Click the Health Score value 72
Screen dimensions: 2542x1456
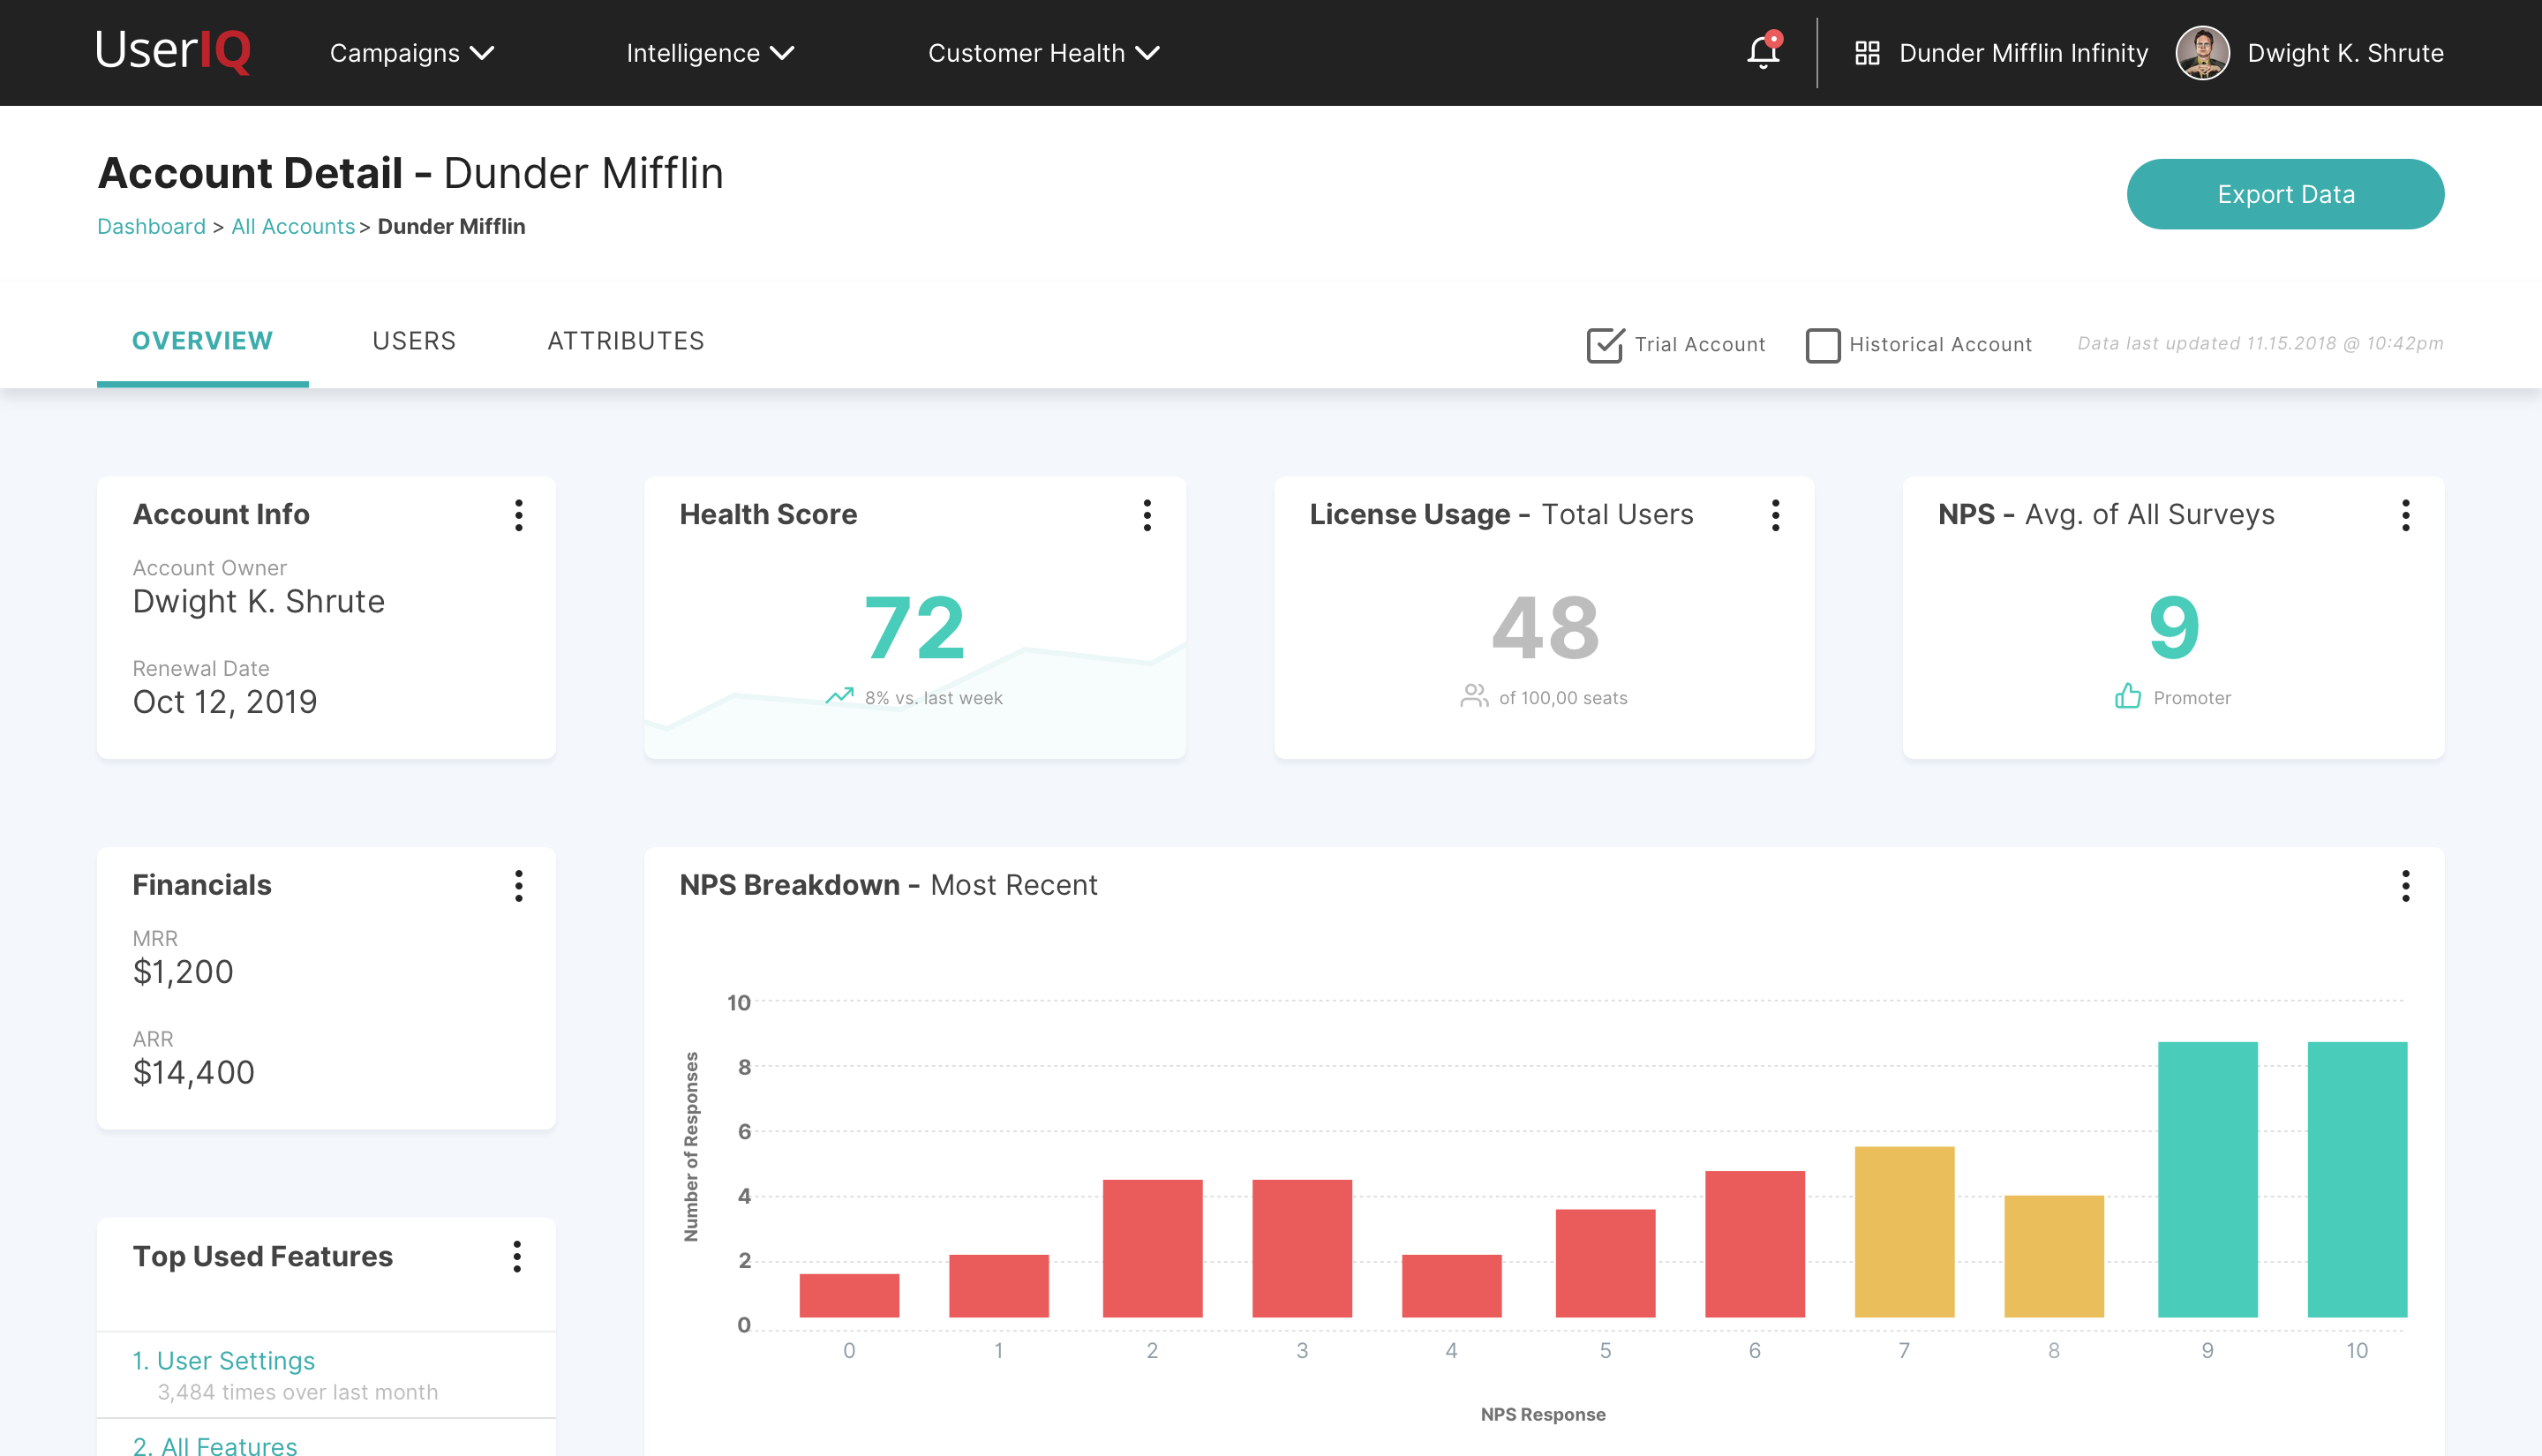pos(915,627)
